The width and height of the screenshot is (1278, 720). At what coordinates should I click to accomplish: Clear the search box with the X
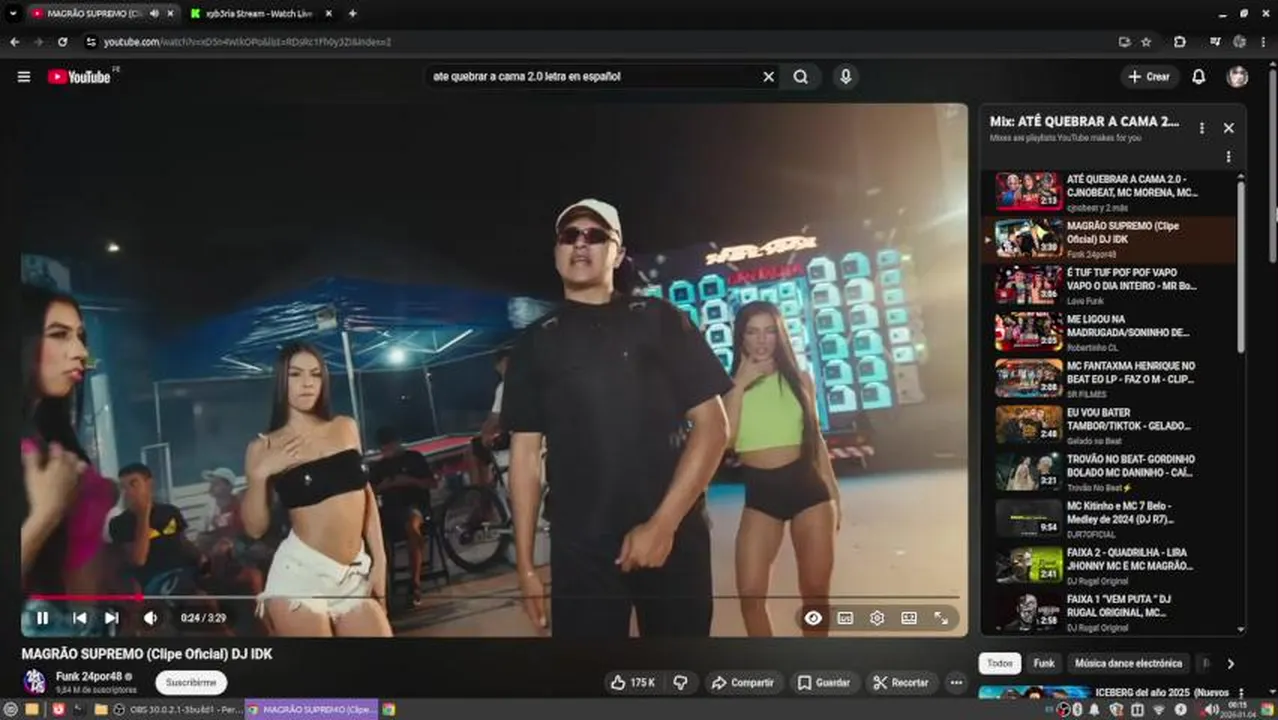click(769, 77)
